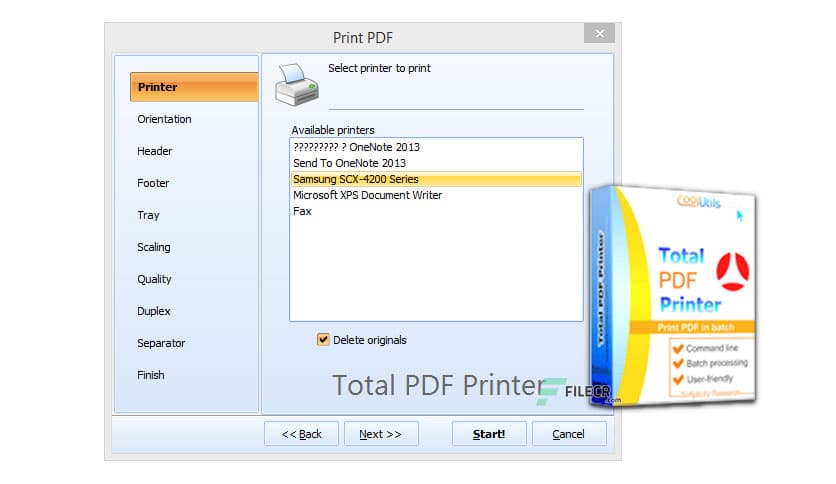
Task: Click the Total PDF Printer product box
Action: pyautogui.click(x=672, y=296)
